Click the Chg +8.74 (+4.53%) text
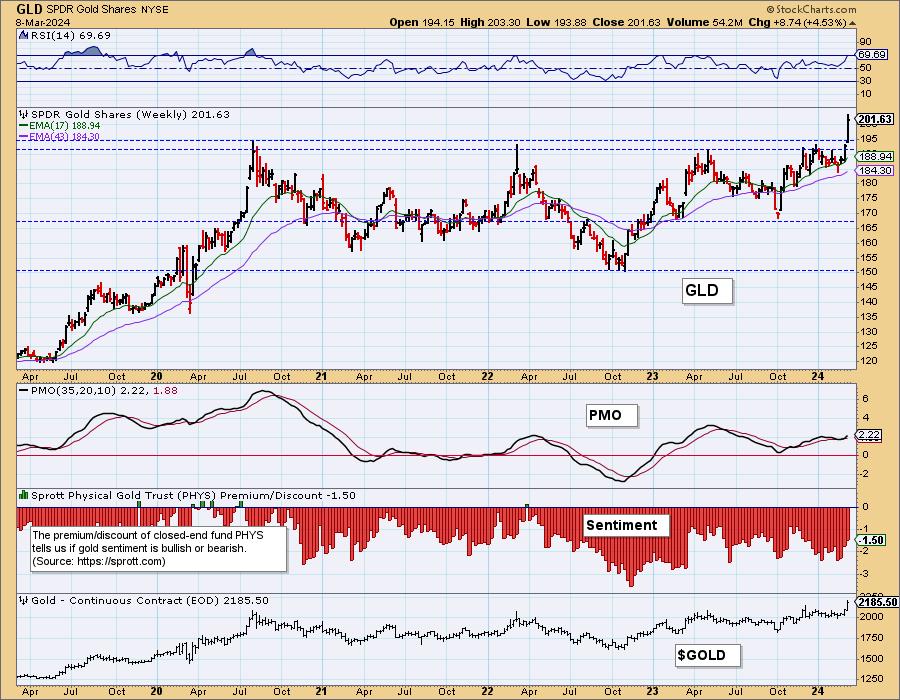This screenshot has height=700, width=900. 798,22
